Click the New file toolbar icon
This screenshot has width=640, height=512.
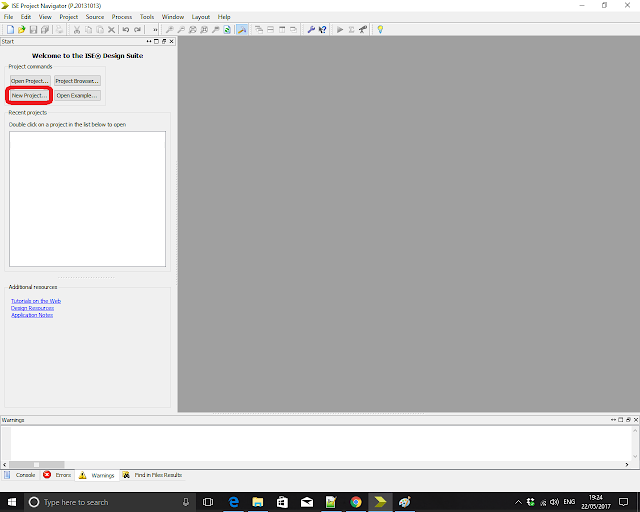10,29
